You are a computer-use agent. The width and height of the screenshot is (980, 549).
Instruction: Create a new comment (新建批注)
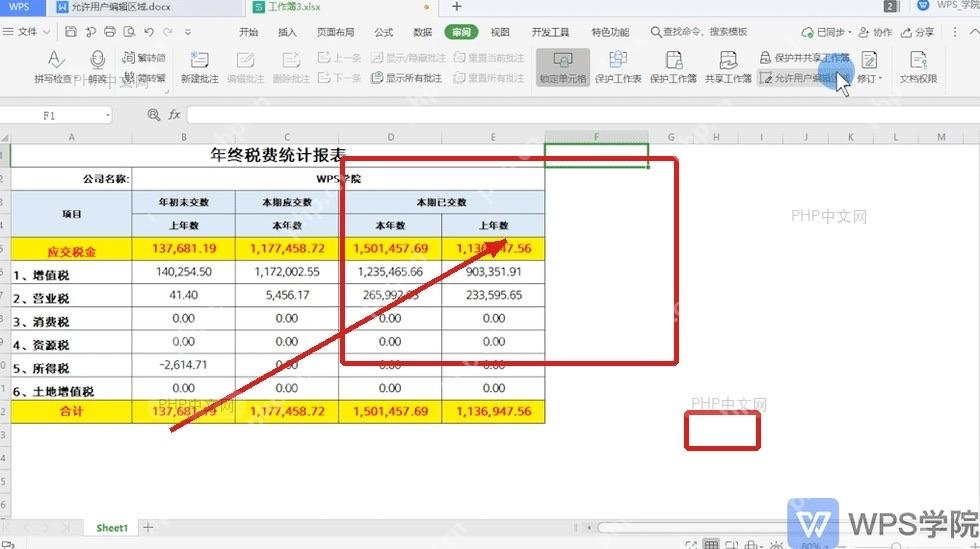pyautogui.click(x=199, y=68)
